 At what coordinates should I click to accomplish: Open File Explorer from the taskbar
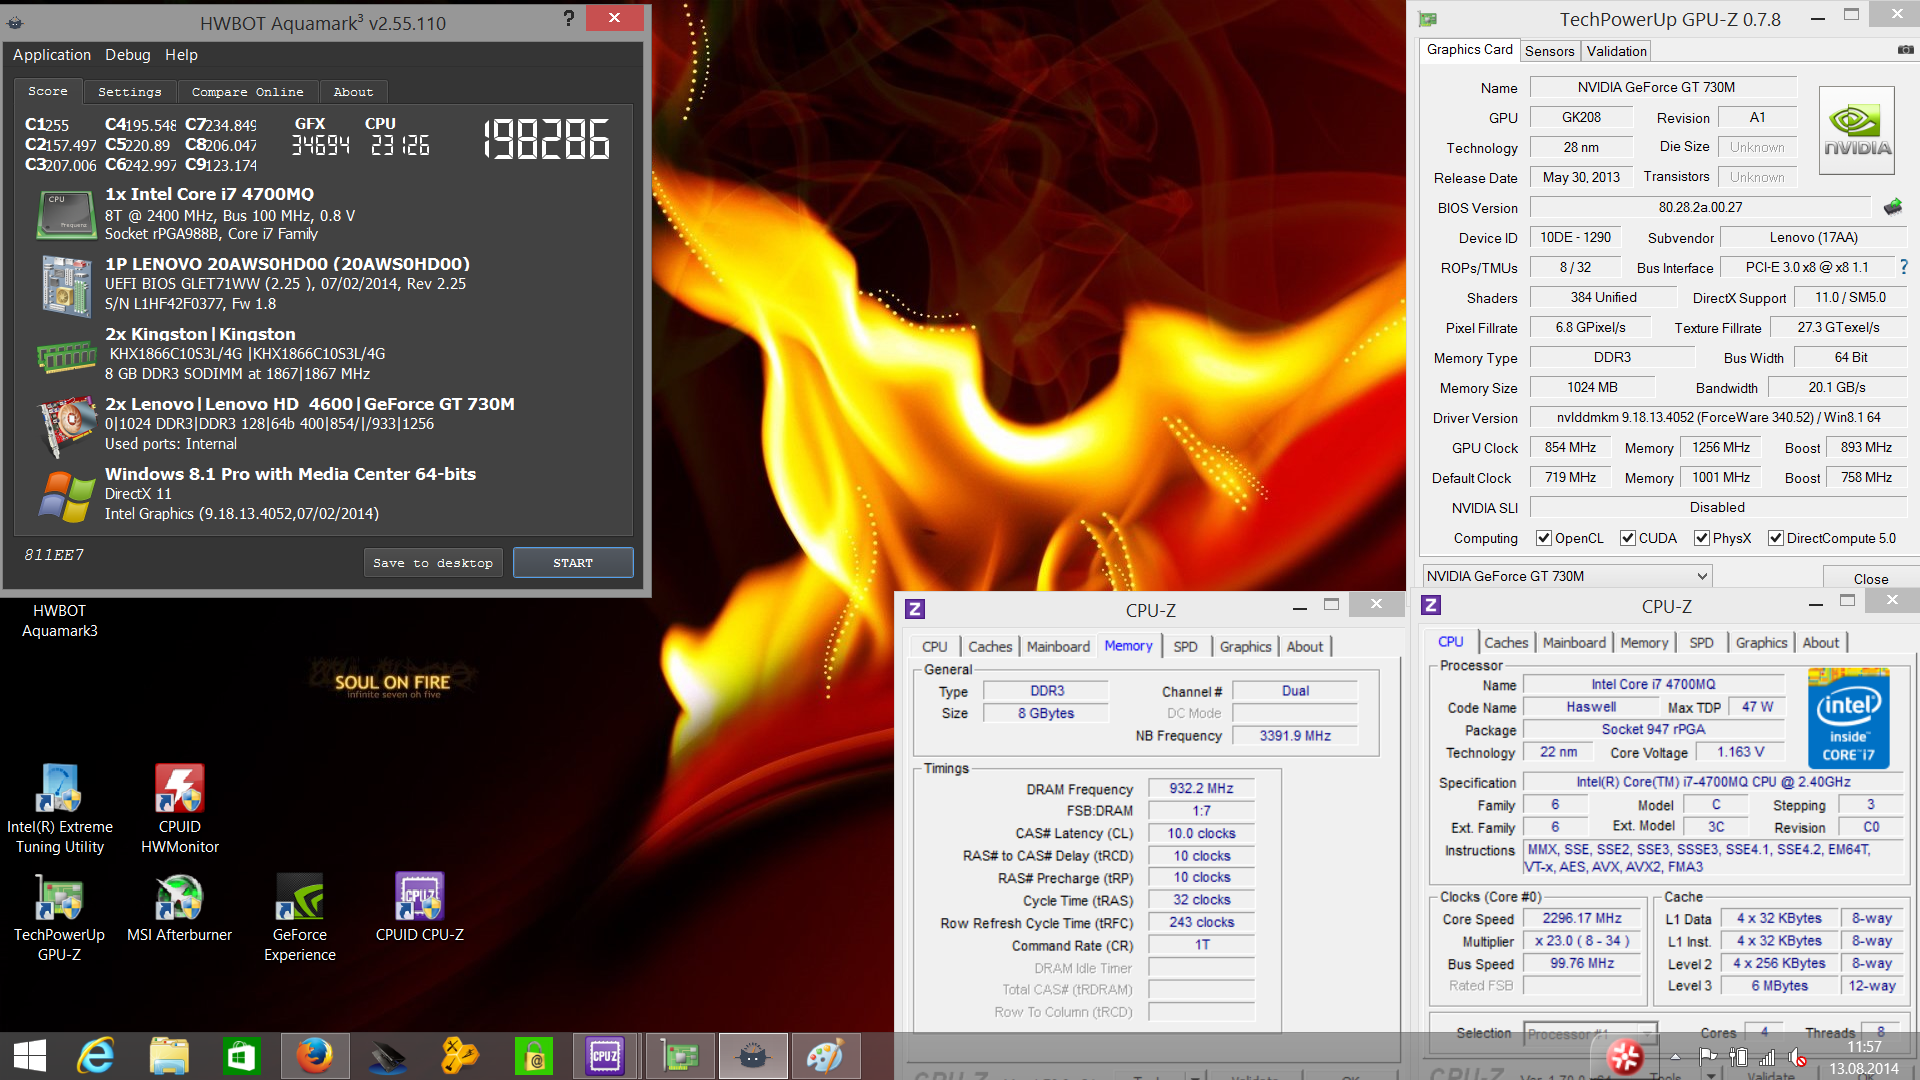(x=169, y=1056)
